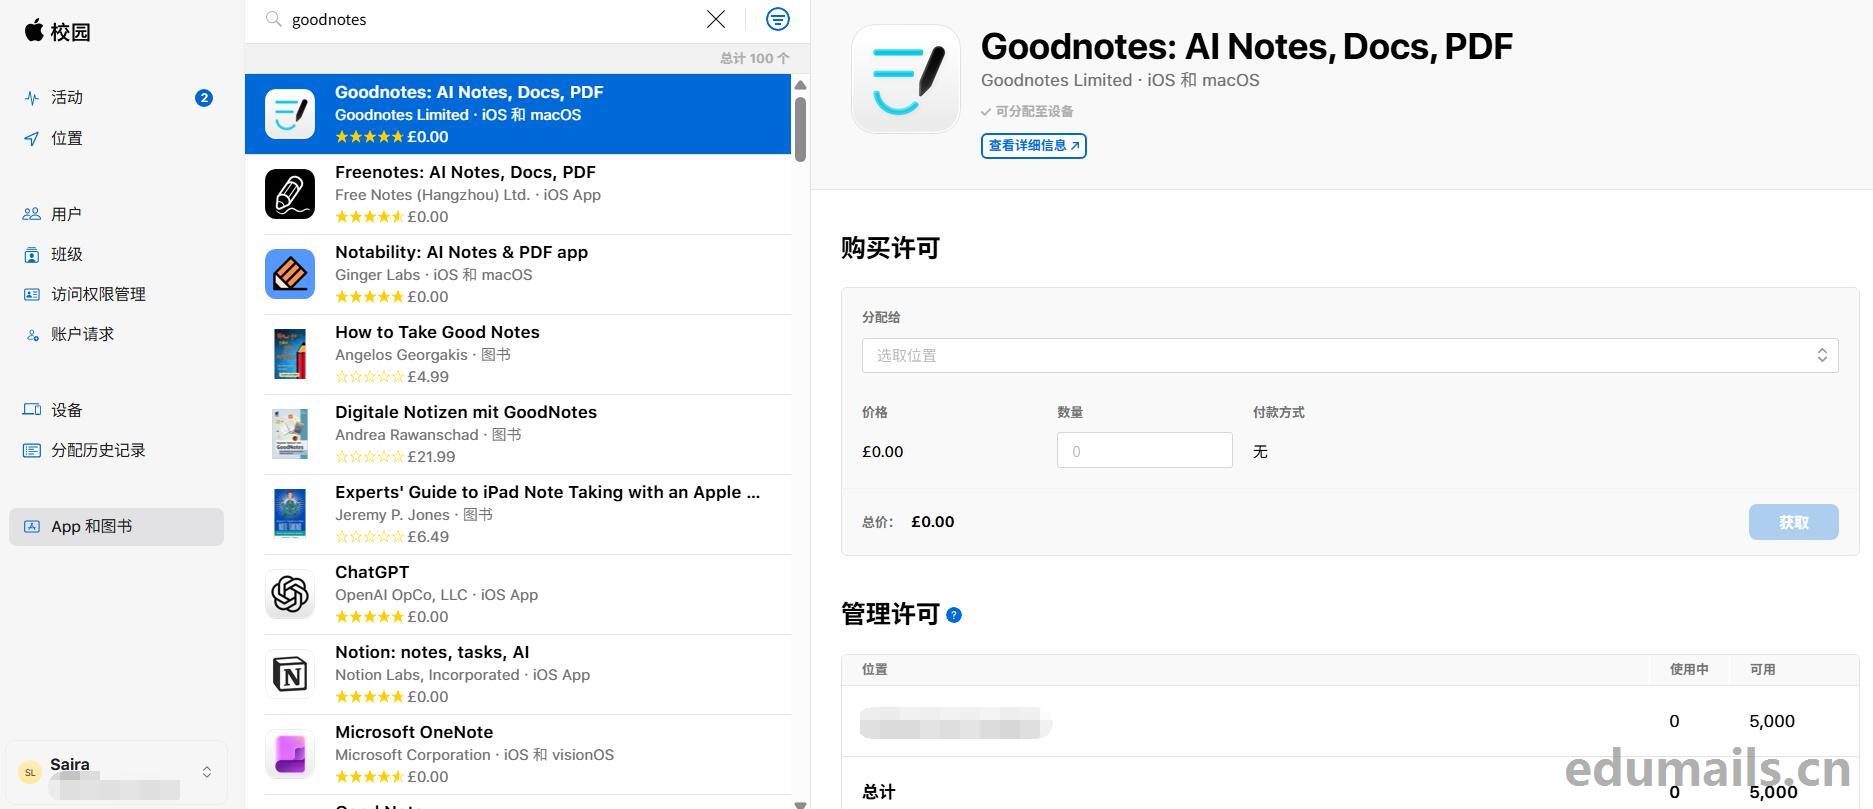Open the ChatGPT app result icon
The height and width of the screenshot is (809, 1873).
tap(290, 594)
